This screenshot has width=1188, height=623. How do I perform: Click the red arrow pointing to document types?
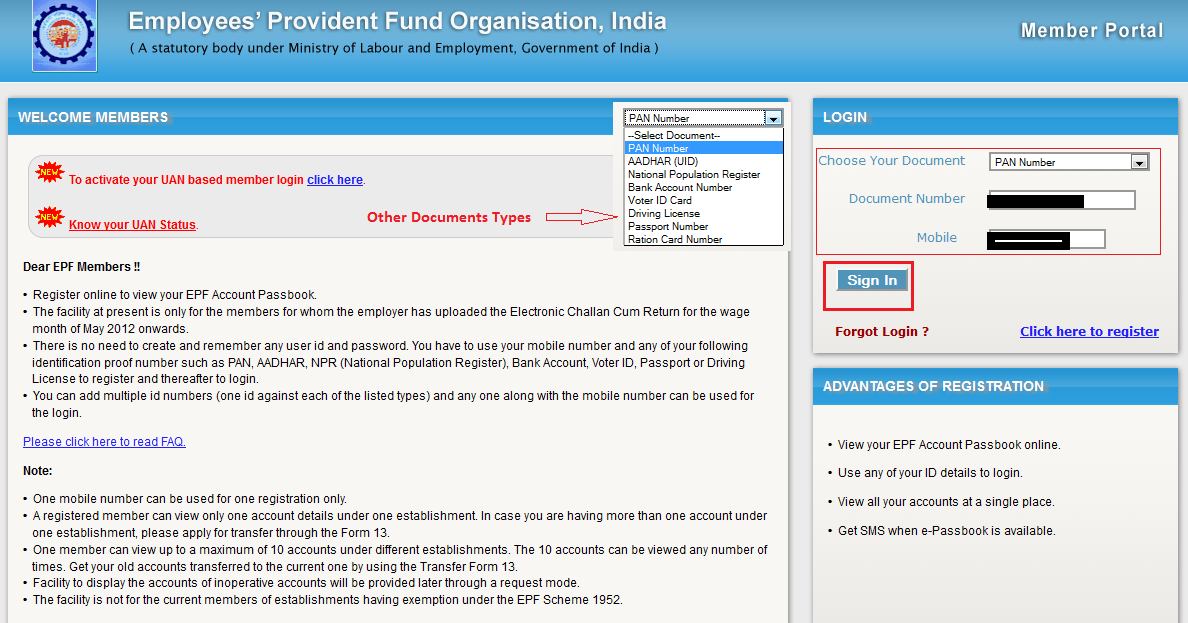tap(580, 216)
